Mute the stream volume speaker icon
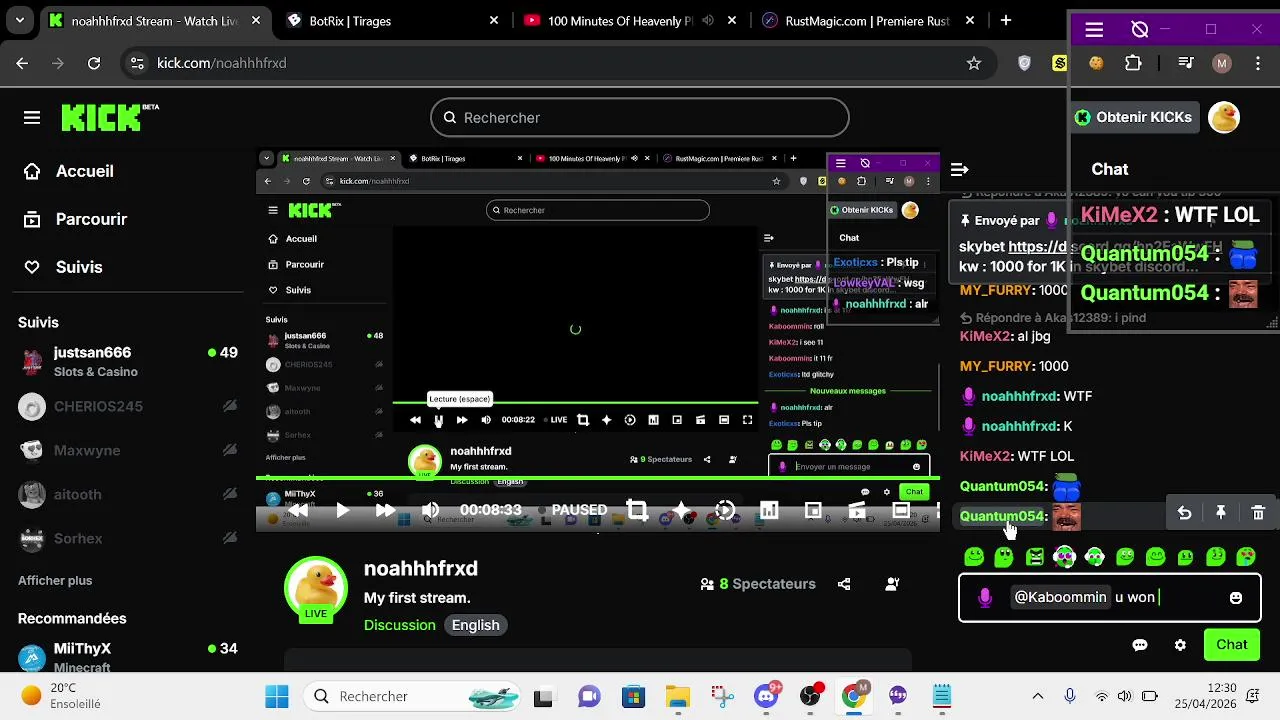 pos(430,510)
